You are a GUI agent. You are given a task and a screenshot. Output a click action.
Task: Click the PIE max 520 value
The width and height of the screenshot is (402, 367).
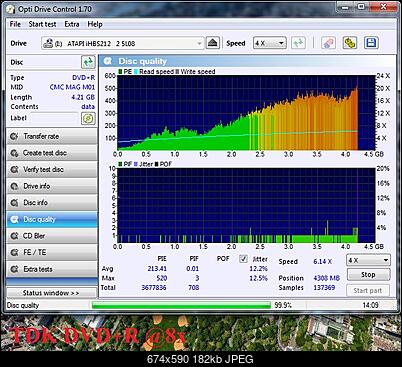162,278
